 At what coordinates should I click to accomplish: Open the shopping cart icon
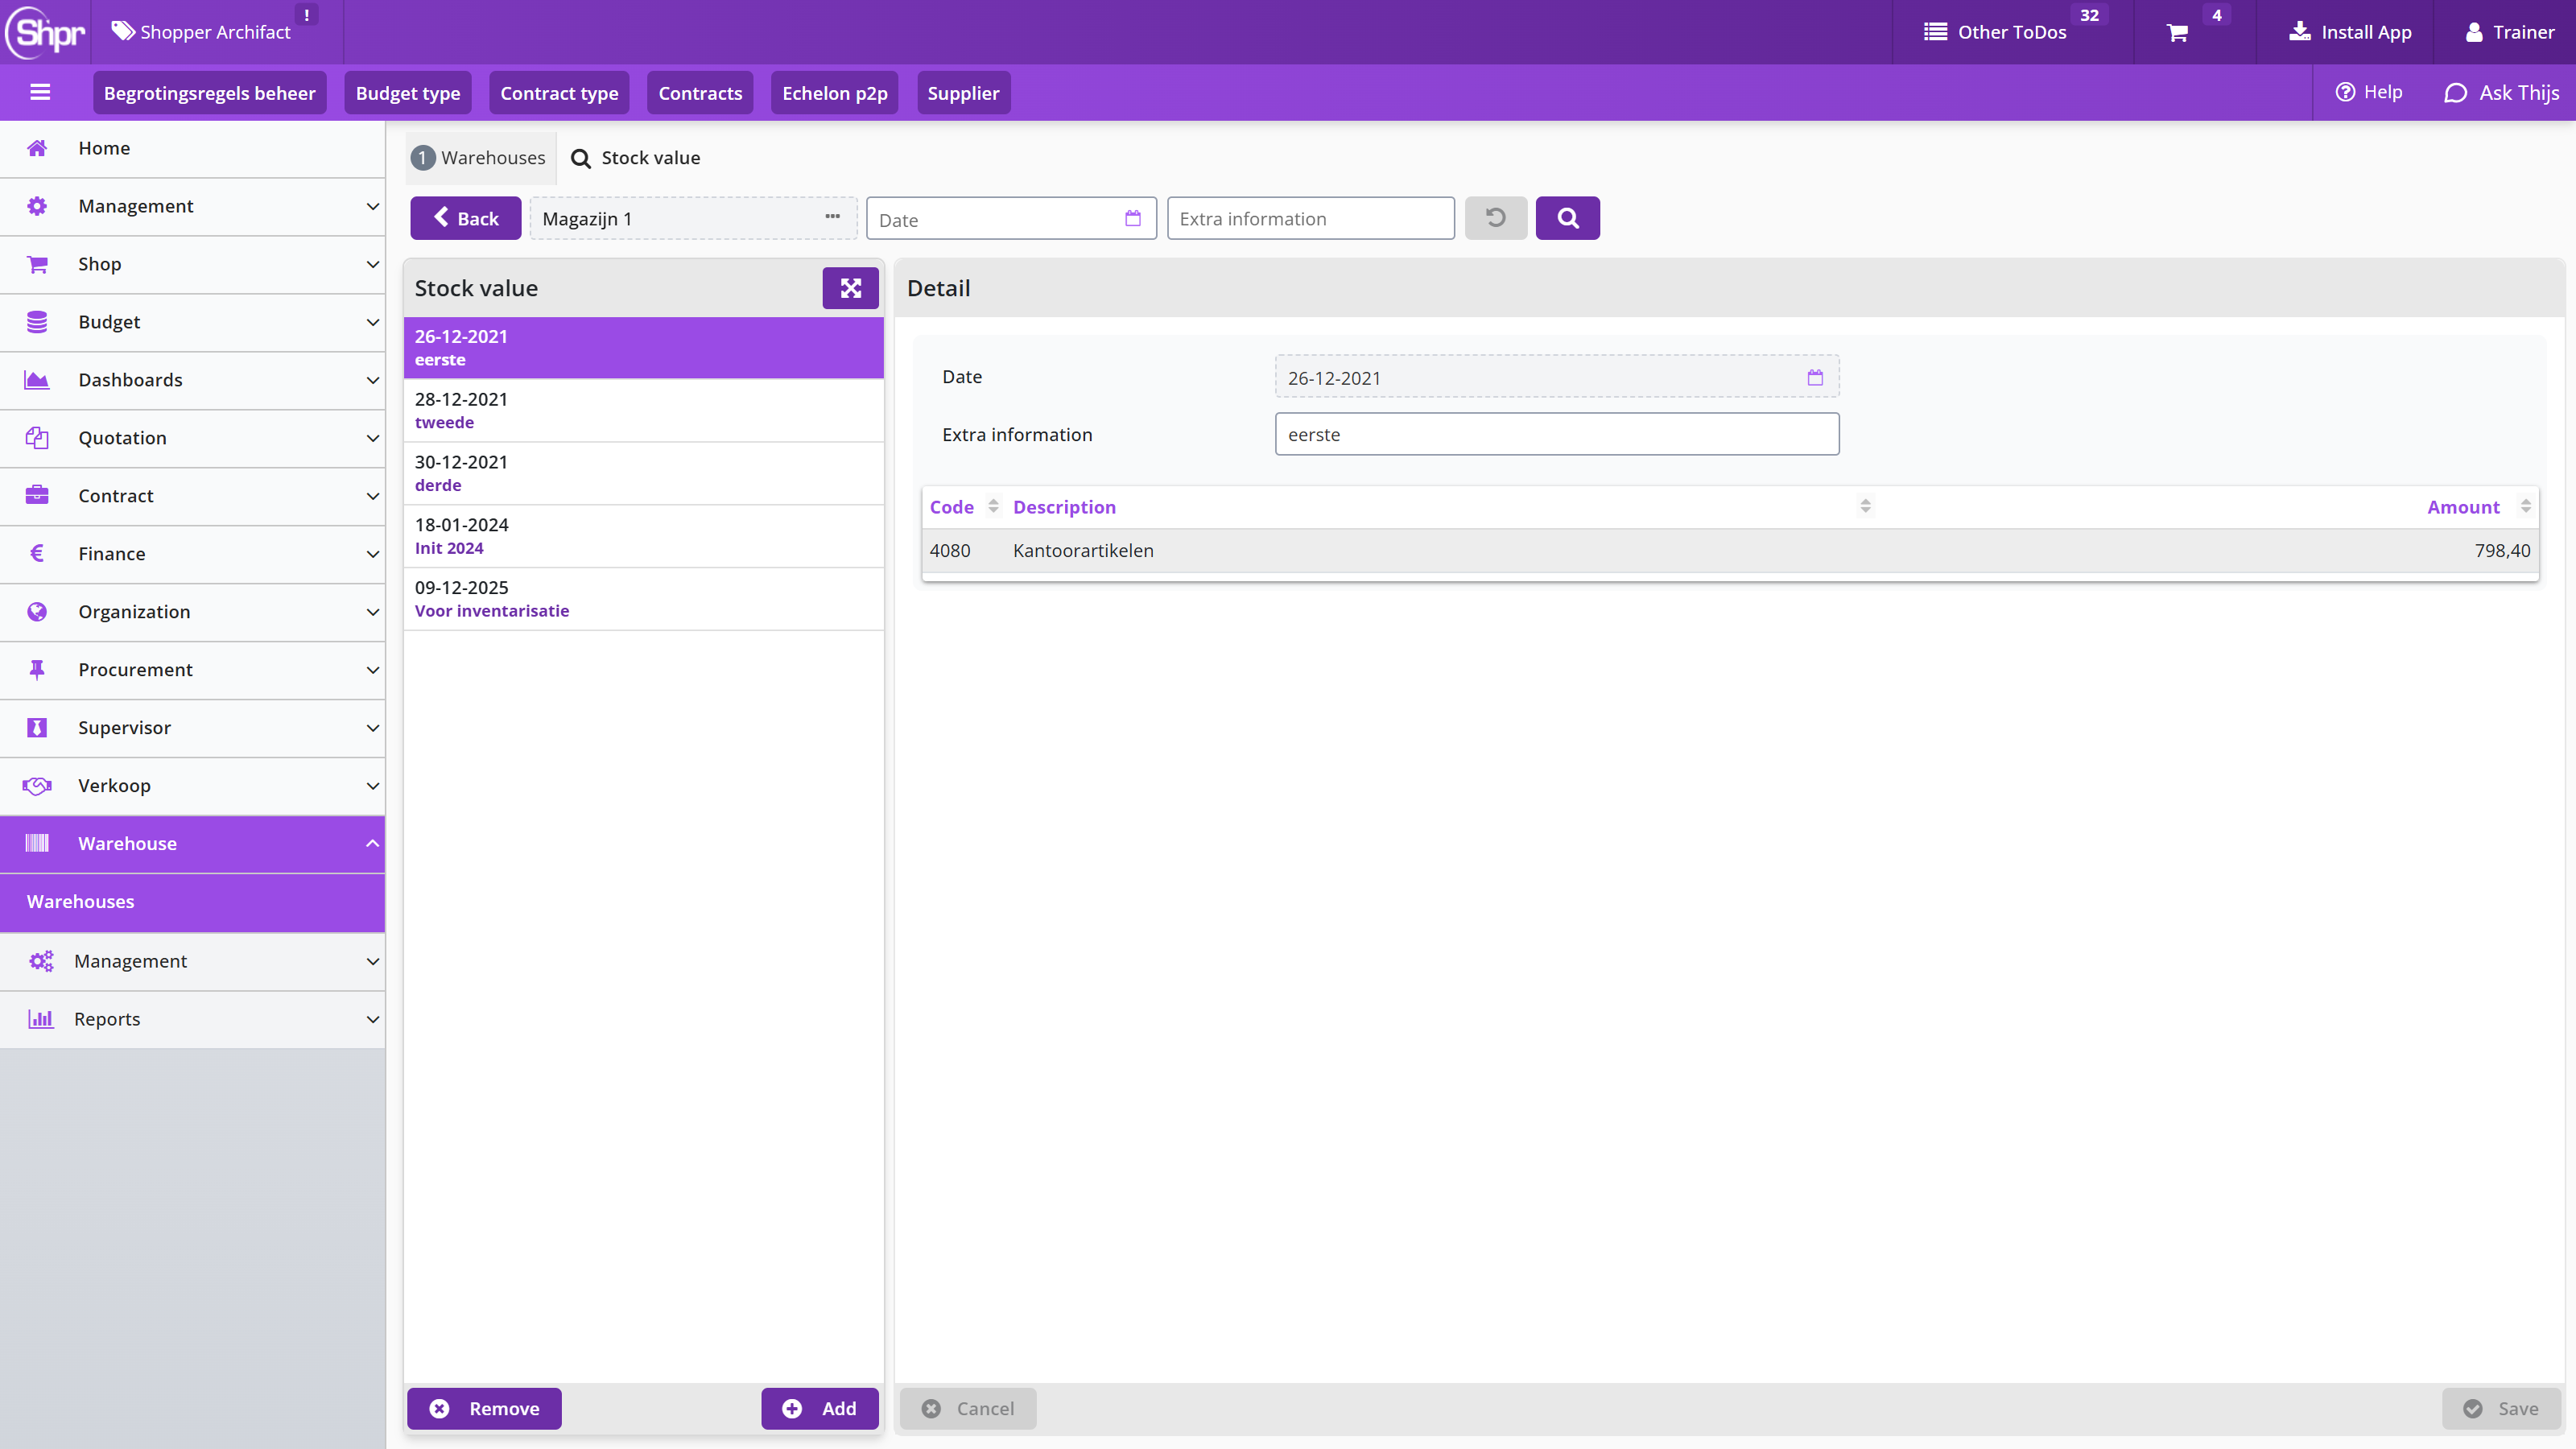[2177, 33]
